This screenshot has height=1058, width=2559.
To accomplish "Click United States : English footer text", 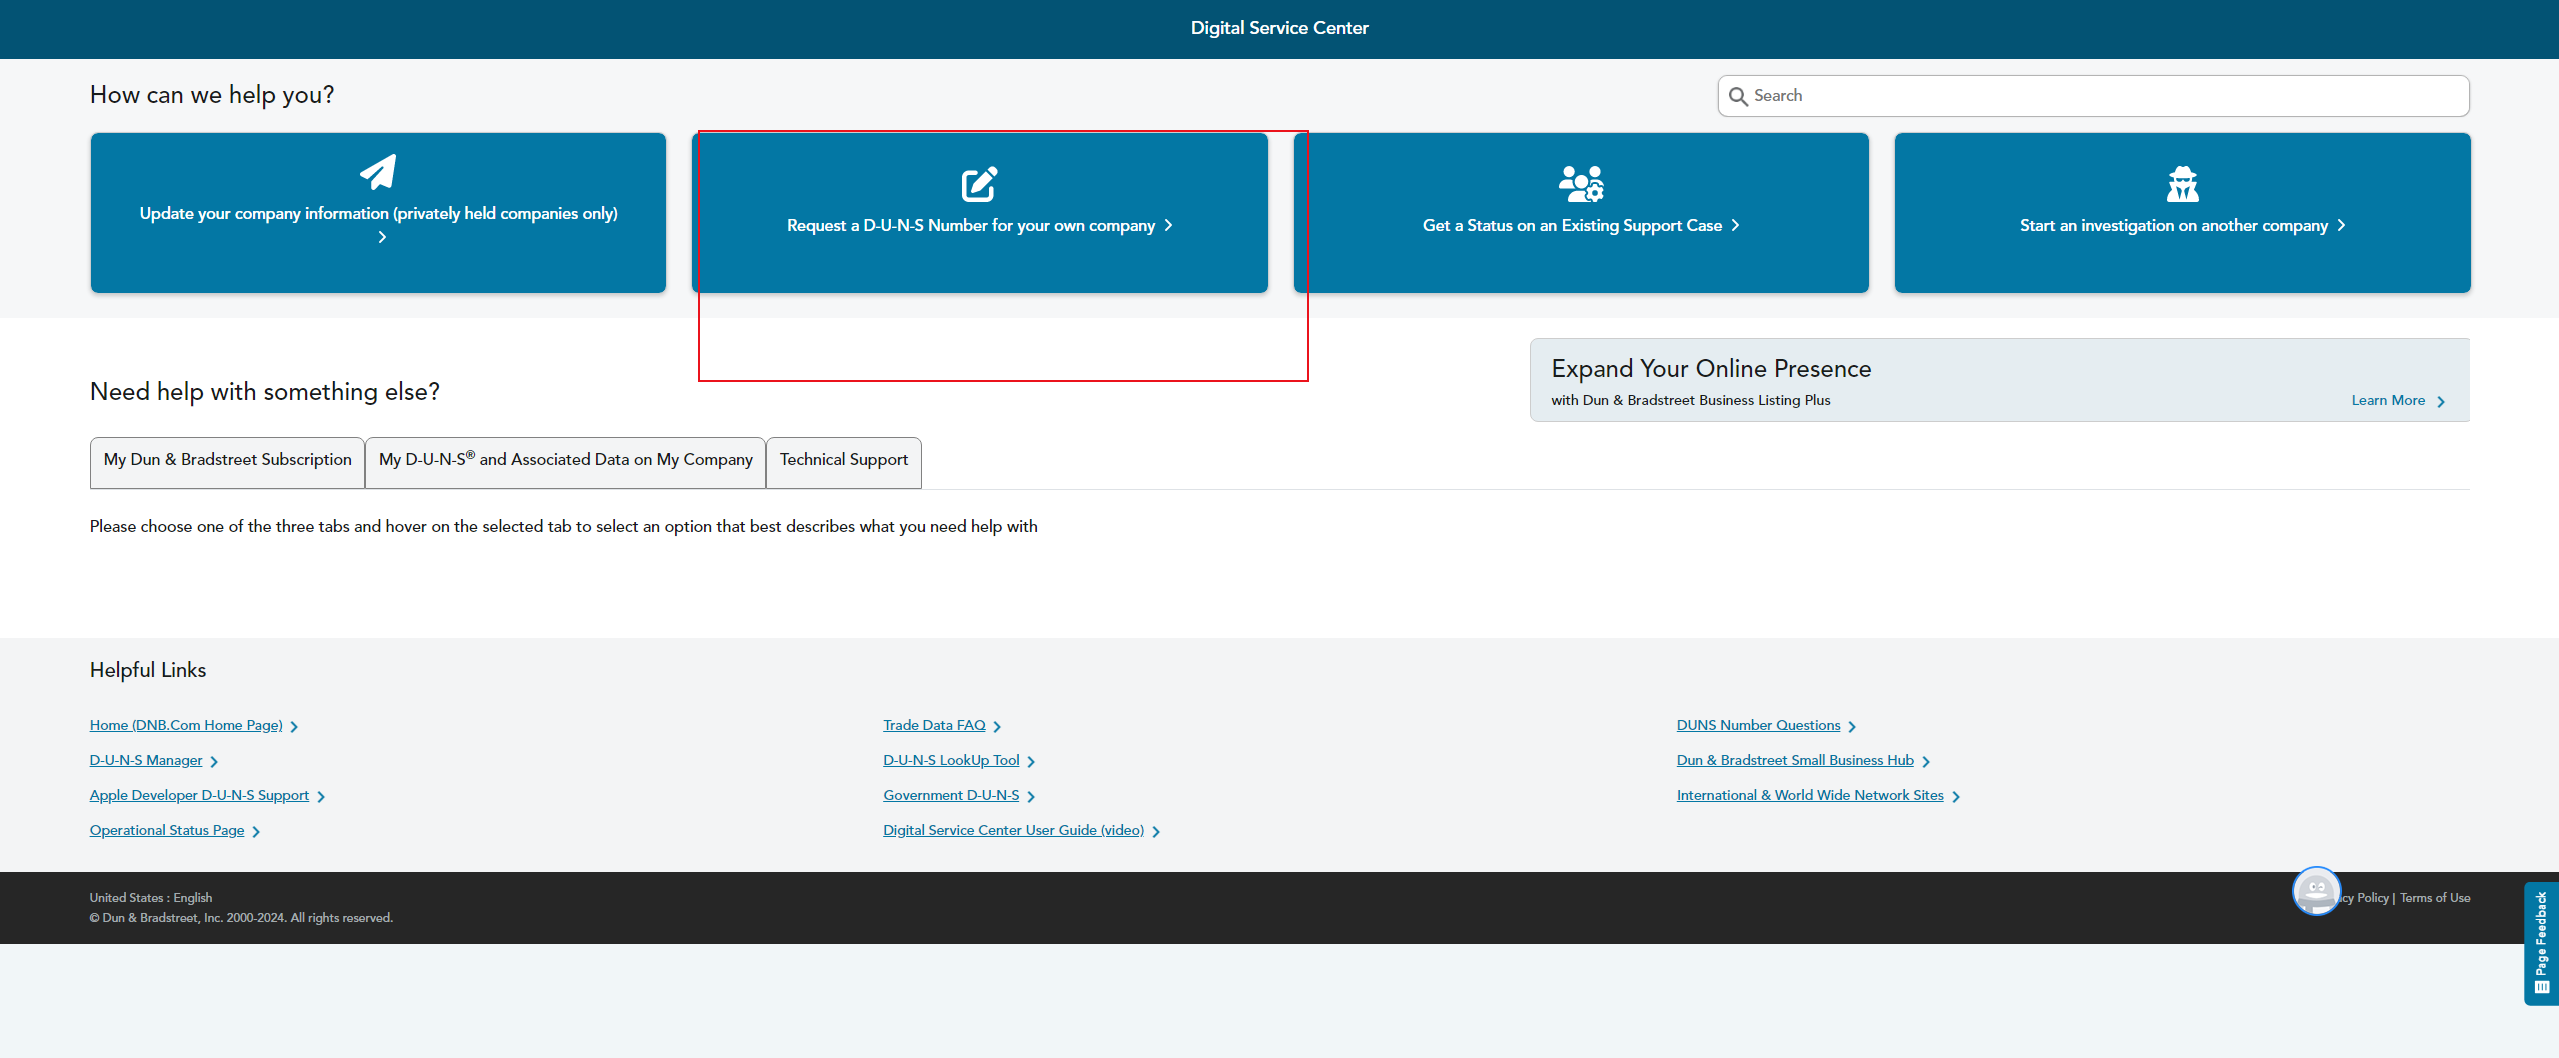I will pos(151,898).
